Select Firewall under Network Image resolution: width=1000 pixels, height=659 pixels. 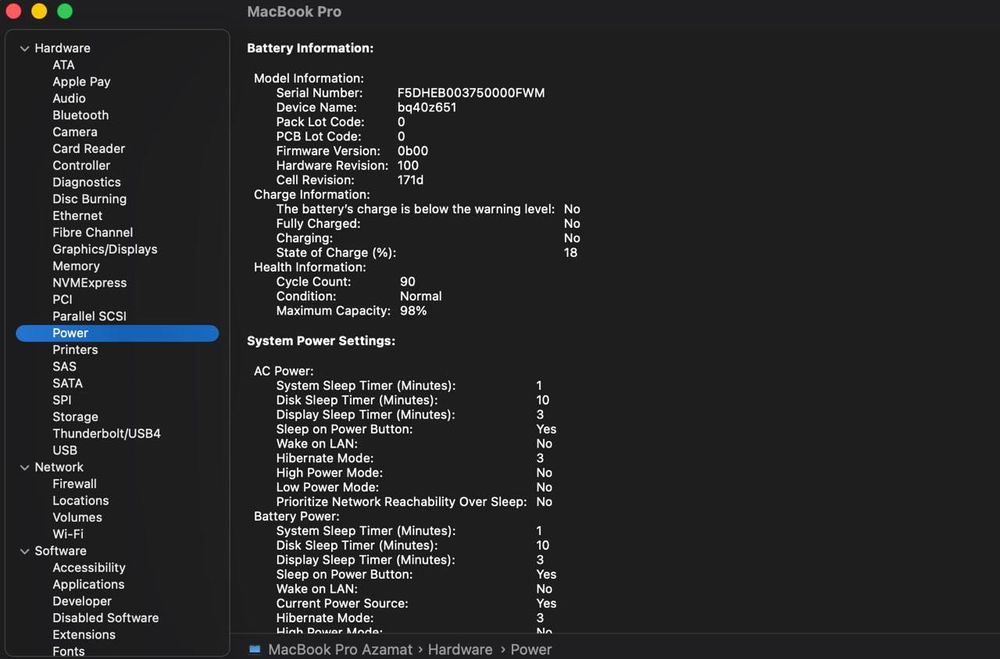[x=75, y=484]
